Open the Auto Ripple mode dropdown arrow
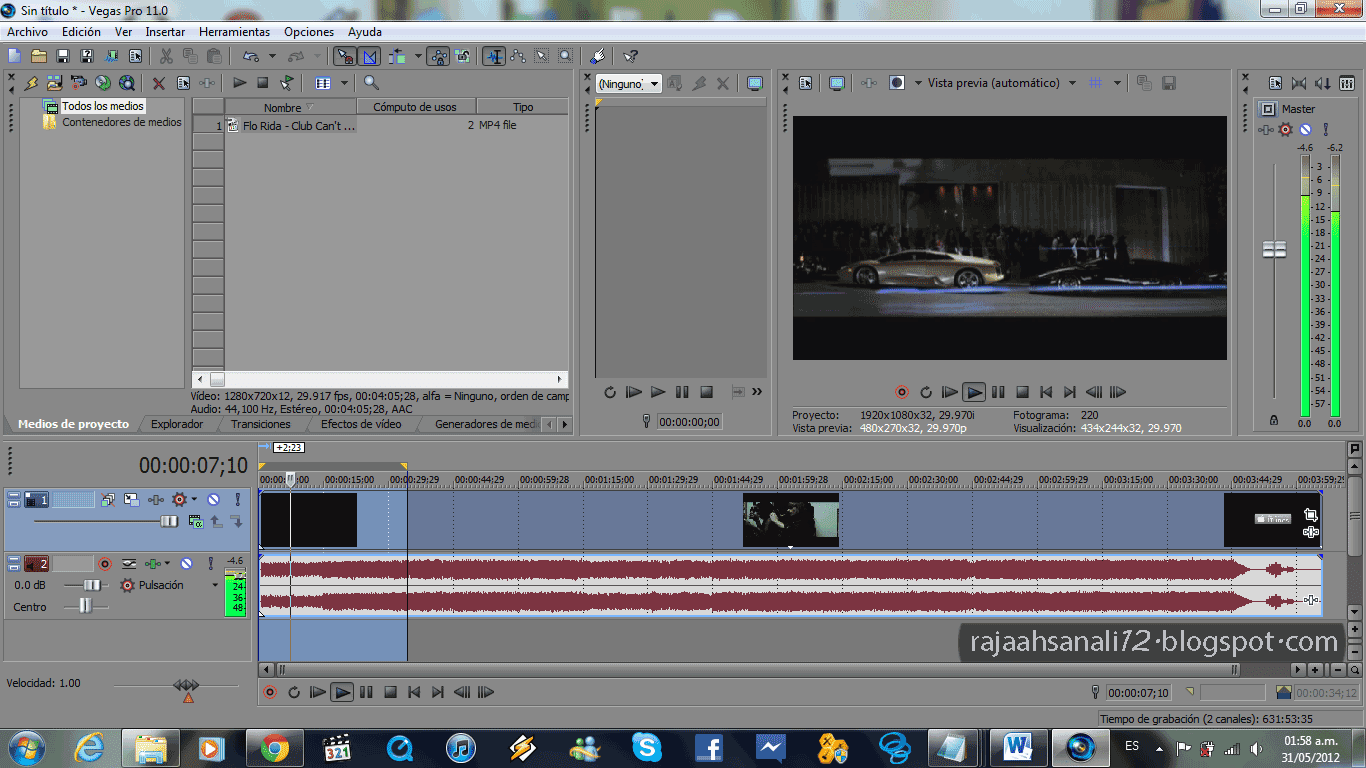 coord(418,56)
